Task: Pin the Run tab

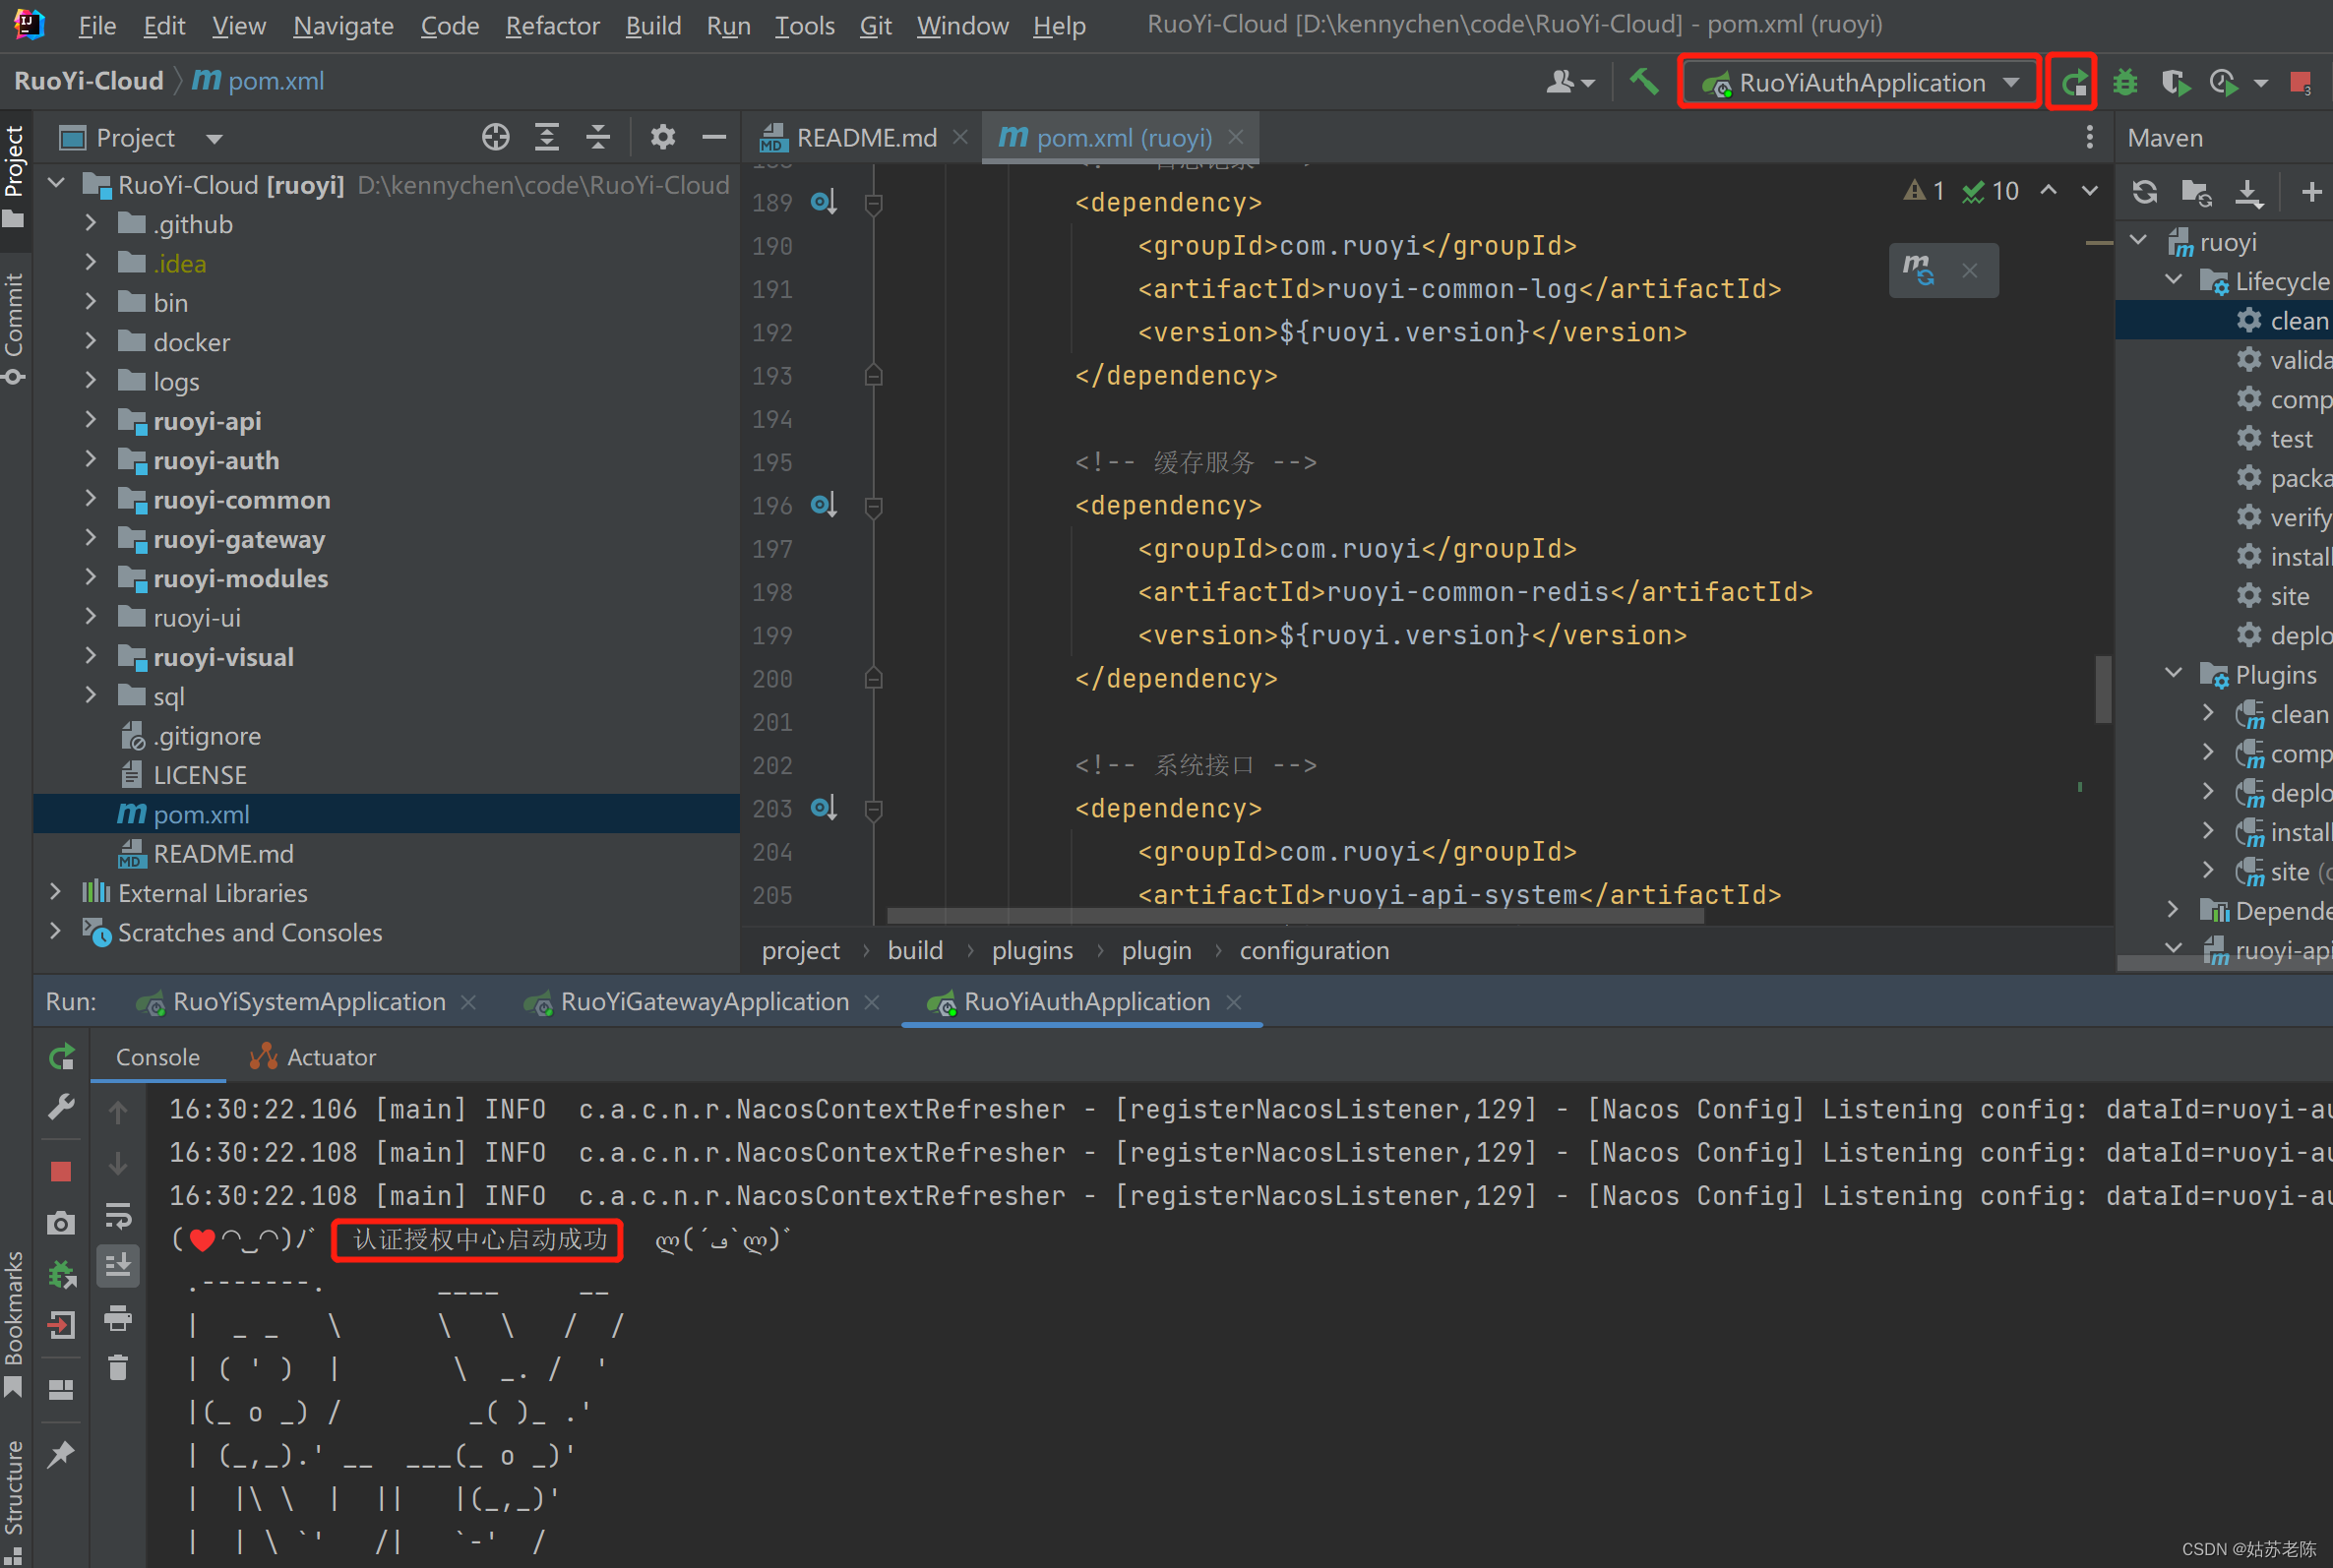Action: 61,1453
